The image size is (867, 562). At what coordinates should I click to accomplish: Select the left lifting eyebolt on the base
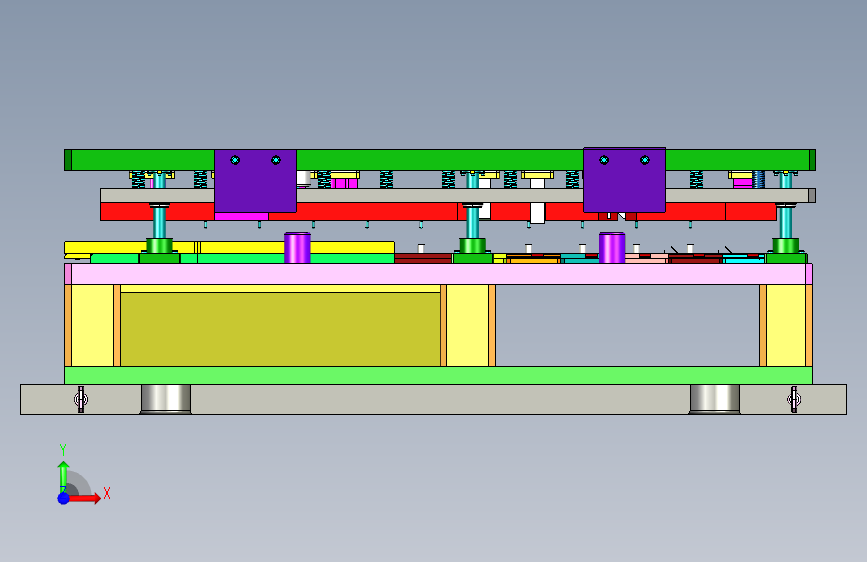[x=81, y=399]
